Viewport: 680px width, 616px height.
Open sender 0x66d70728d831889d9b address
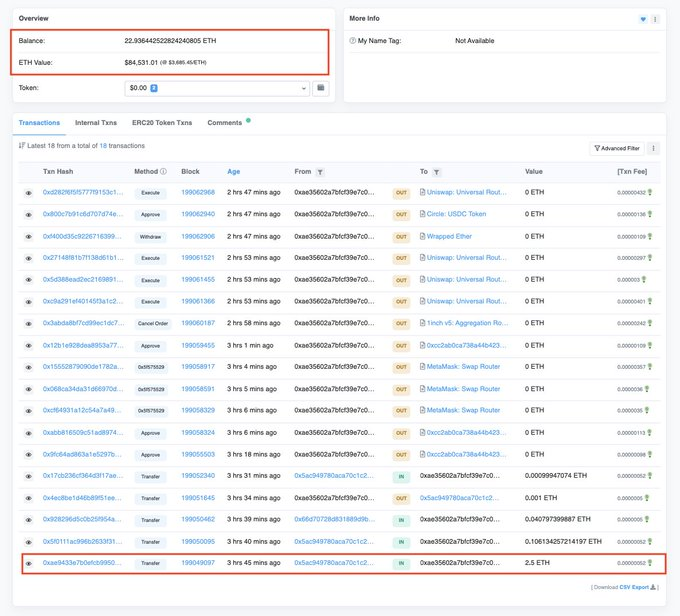tap(334, 519)
